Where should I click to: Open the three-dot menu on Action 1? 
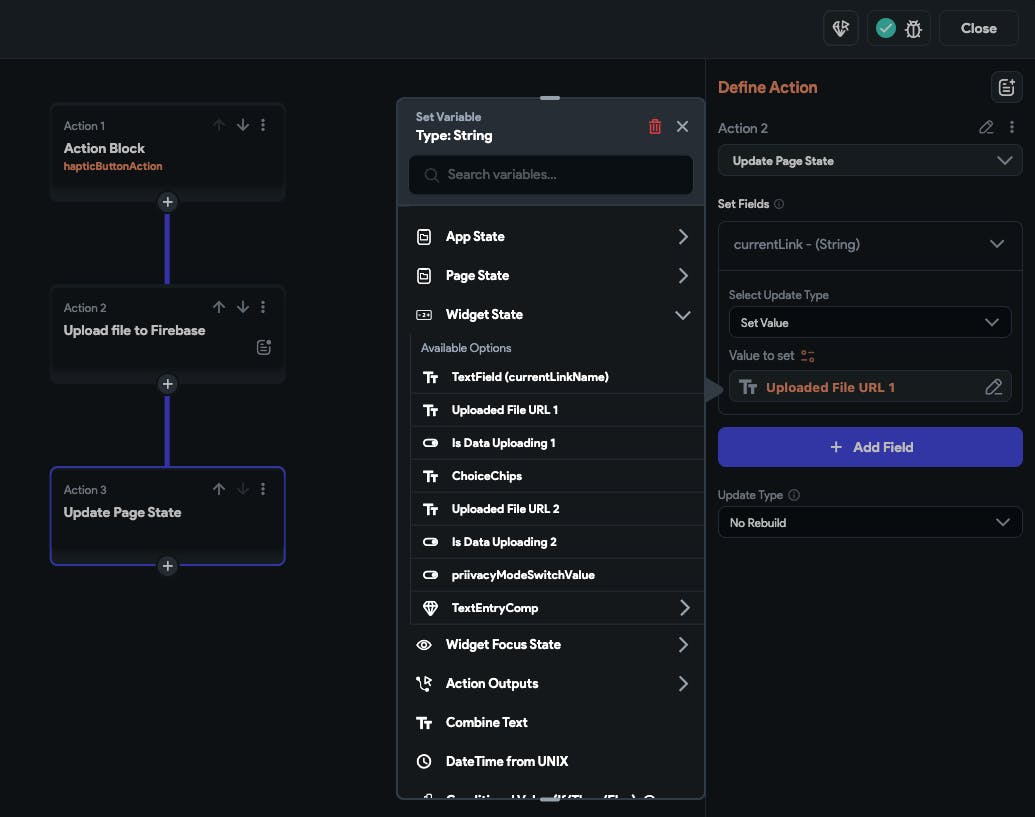(x=263, y=125)
